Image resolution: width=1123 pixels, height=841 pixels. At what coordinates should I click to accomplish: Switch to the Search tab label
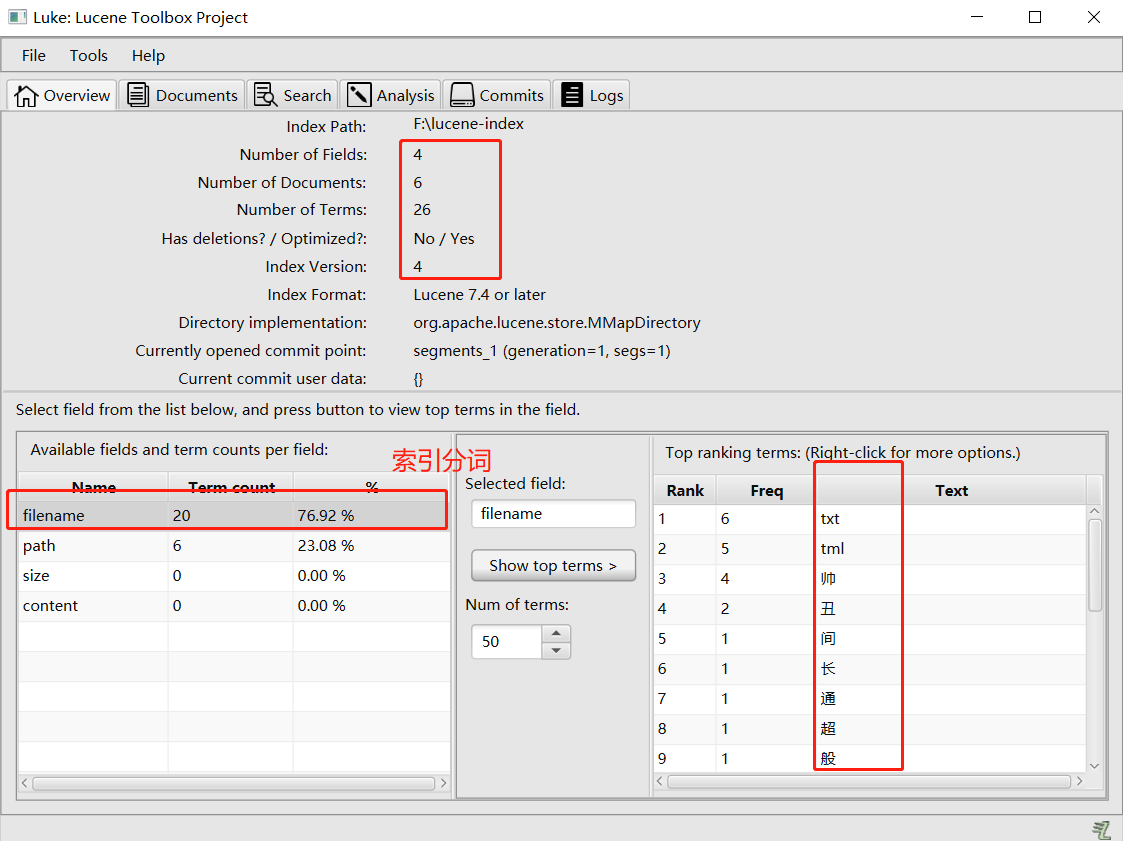click(x=307, y=95)
